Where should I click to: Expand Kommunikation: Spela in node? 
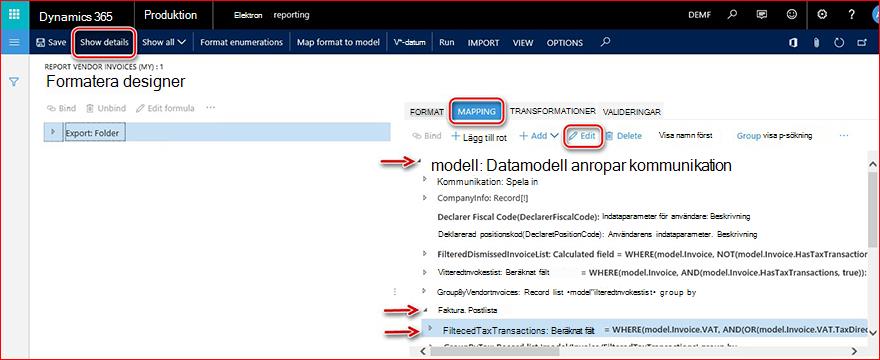point(425,180)
